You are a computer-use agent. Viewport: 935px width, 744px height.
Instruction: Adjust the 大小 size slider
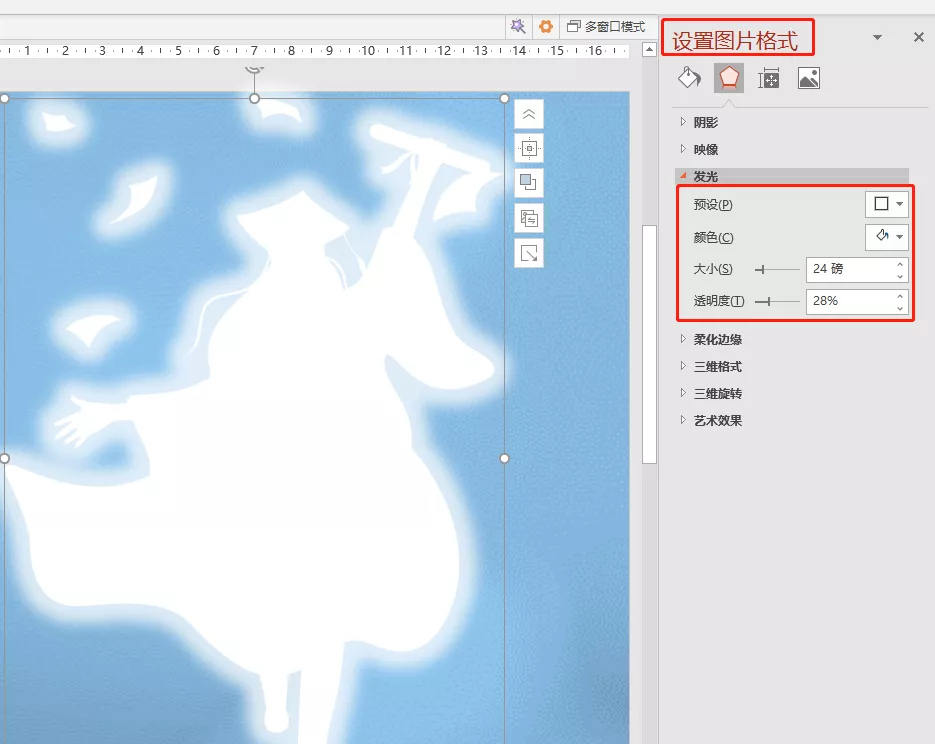(777, 269)
